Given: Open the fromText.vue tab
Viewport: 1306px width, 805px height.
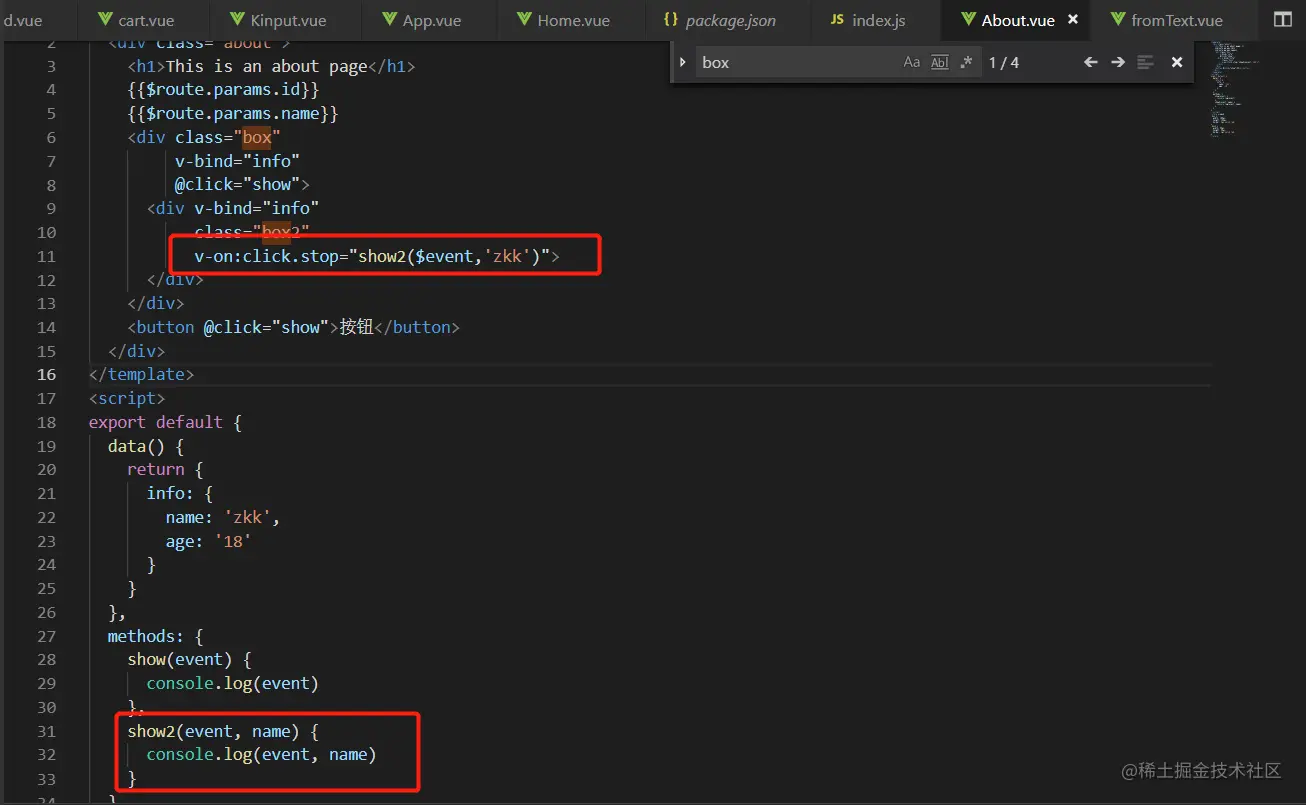Looking at the screenshot, I should pyautogui.click(x=1166, y=20).
